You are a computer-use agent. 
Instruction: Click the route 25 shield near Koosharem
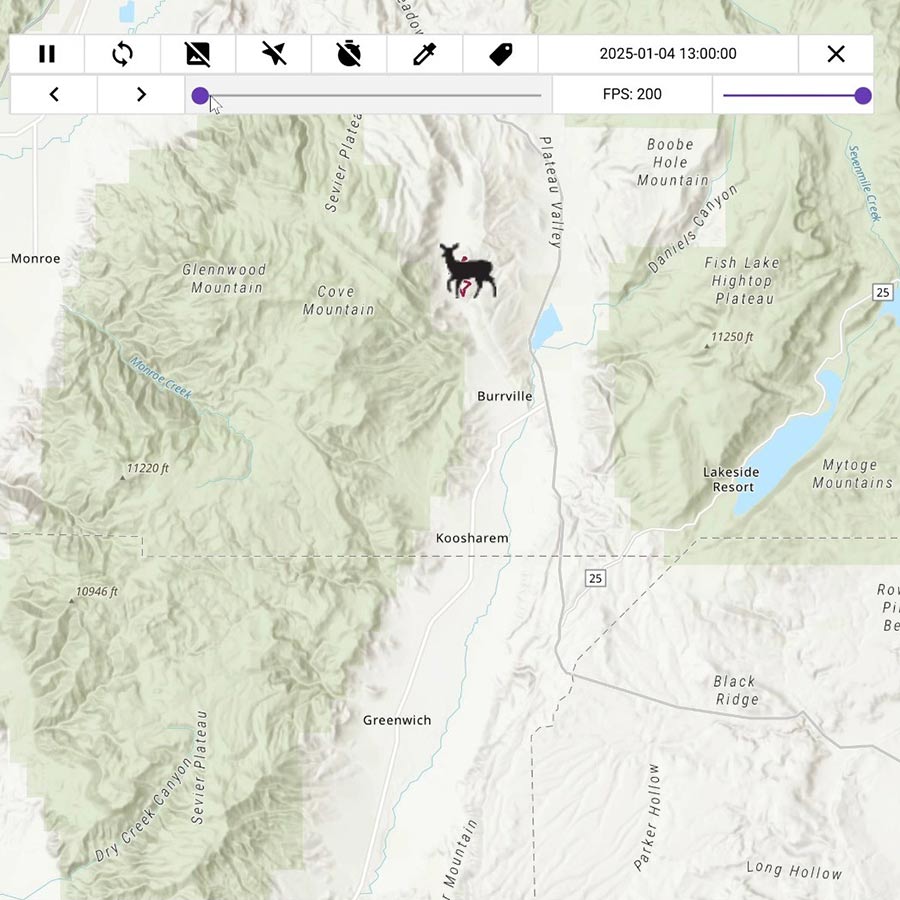pos(596,578)
